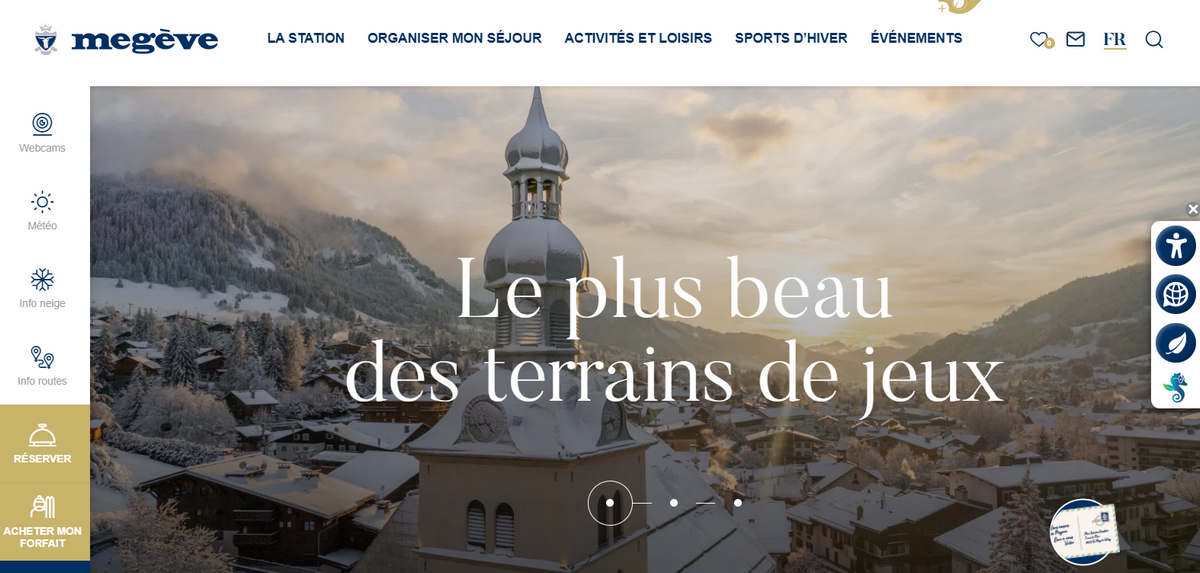Open the green leaf eco icon

[1176, 343]
